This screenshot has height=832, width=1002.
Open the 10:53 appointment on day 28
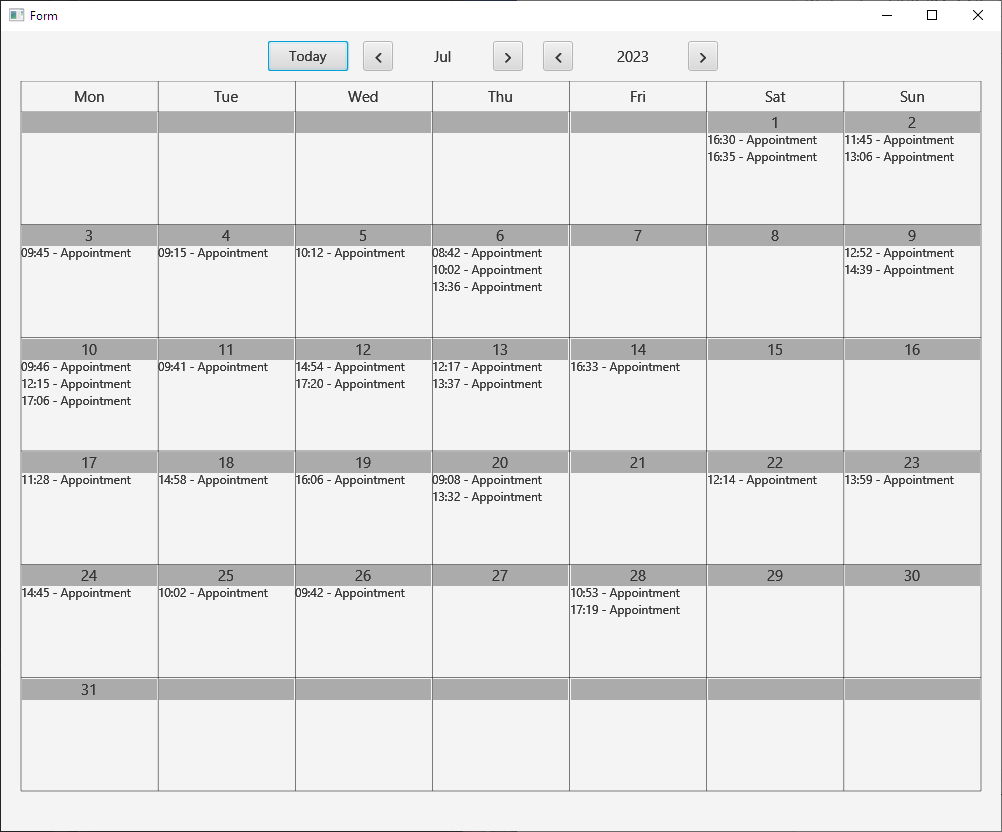click(x=625, y=593)
